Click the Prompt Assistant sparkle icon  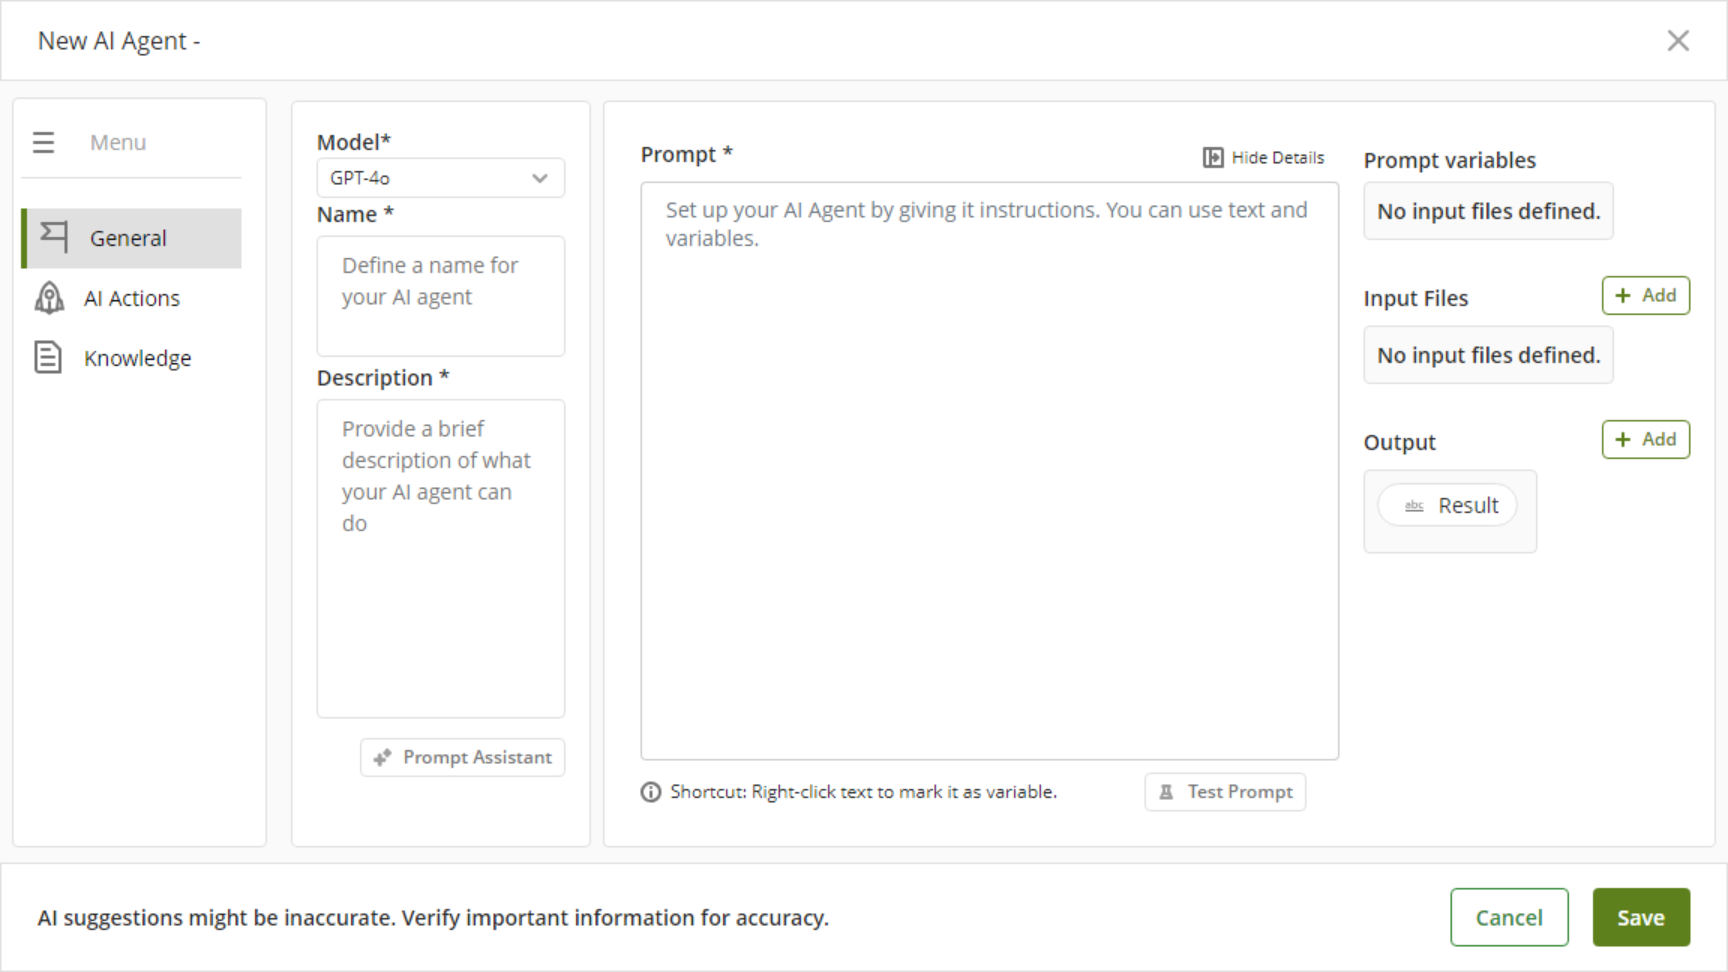point(382,758)
